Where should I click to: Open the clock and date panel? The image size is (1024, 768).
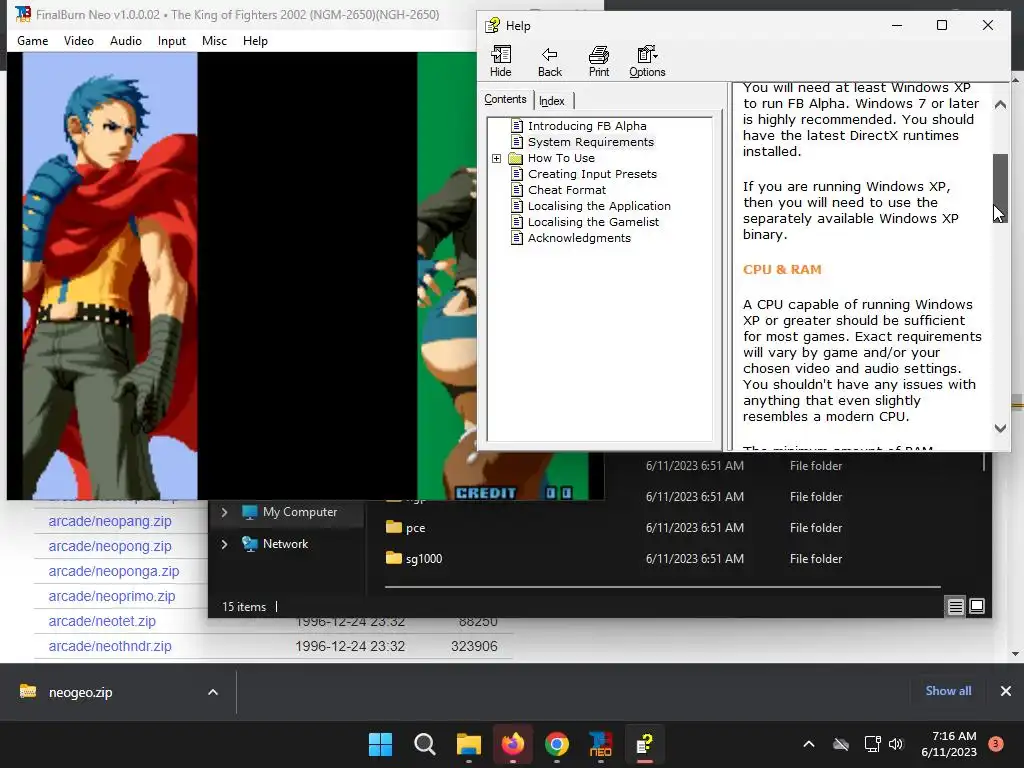point(949,744)
